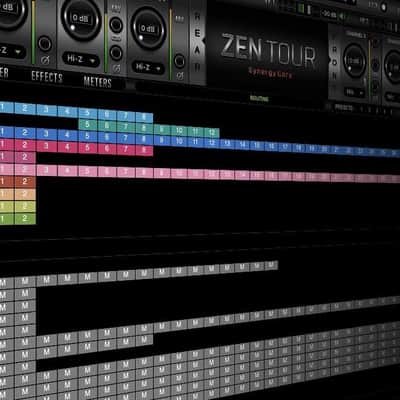Open the Hi-Z dropdown above the METERS tab
This screenshot has height=400, width=400.
click(x=81, y=60)
